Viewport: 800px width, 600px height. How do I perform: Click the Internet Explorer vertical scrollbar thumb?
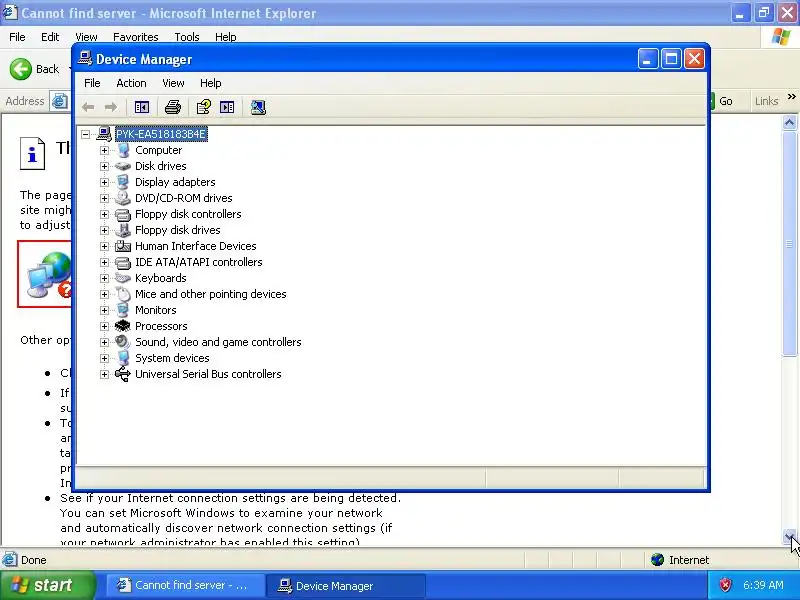[x=789, y=244]
